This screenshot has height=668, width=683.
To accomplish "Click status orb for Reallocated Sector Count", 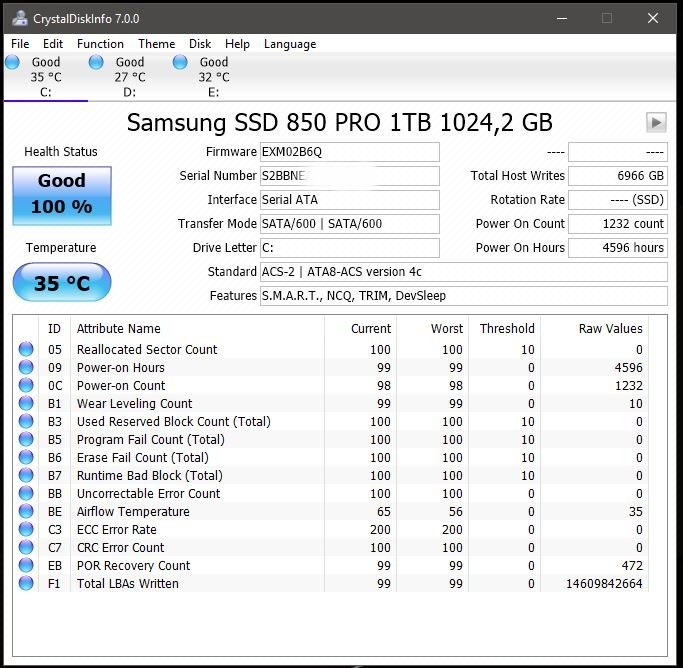I will [x=26, y=349].
